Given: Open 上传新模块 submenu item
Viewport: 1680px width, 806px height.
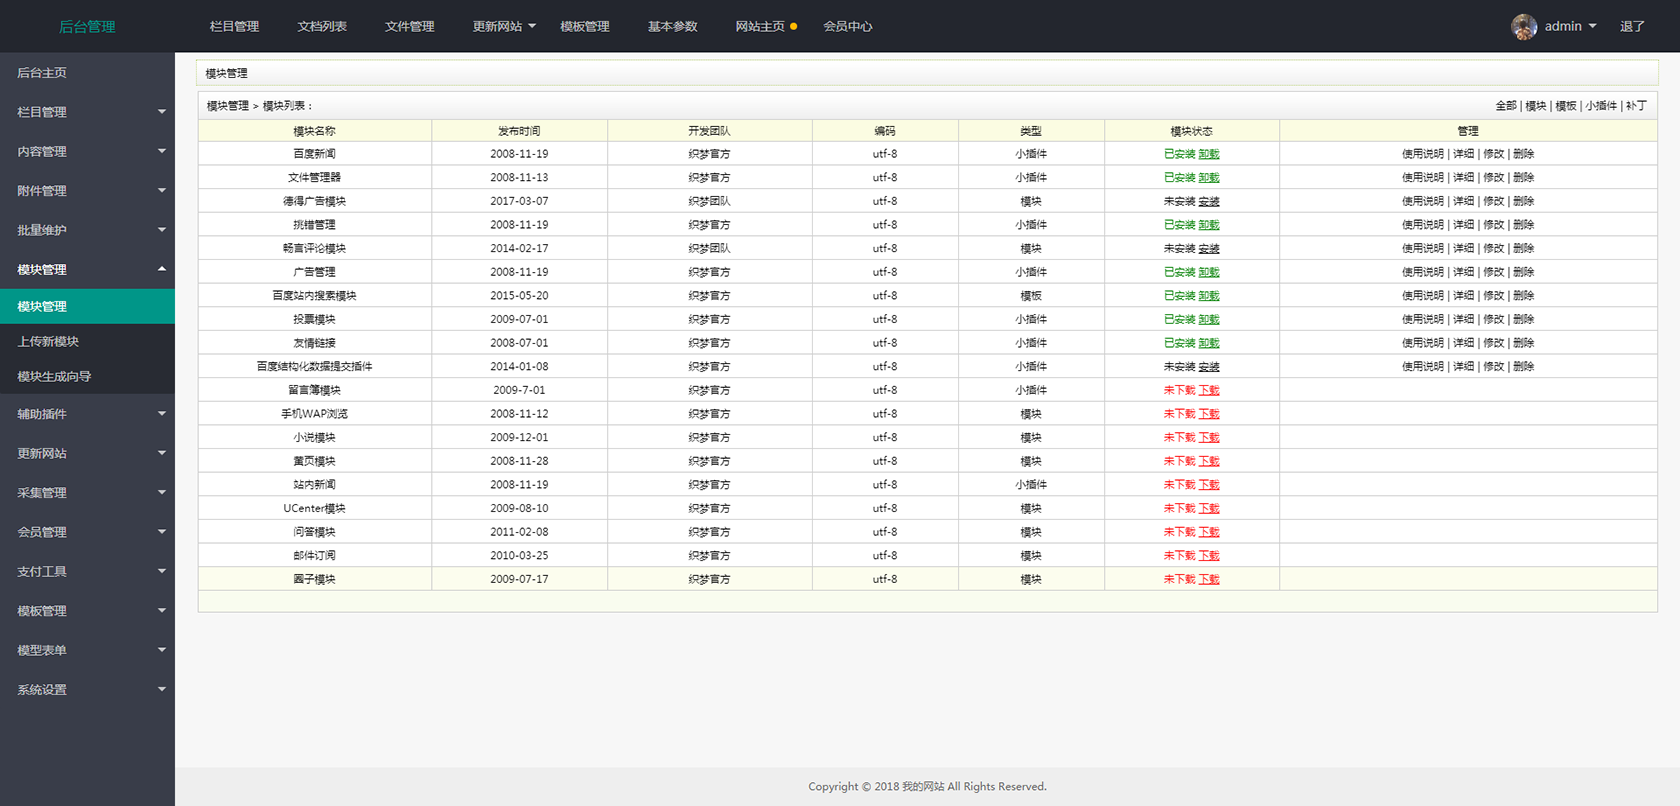Looking at the screenshot, I should (87, 341).
